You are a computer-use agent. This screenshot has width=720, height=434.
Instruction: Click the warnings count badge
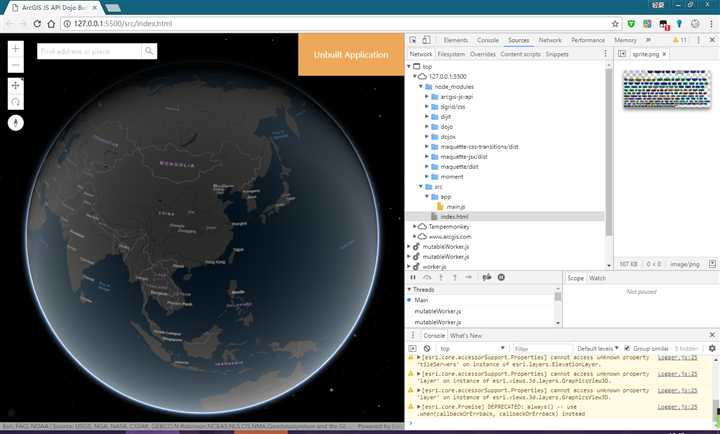(680, 40)
